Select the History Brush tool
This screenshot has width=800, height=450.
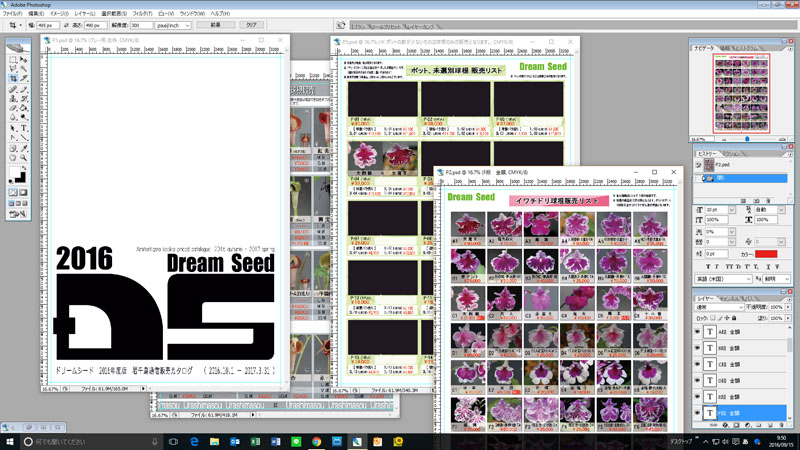point(23,98)
